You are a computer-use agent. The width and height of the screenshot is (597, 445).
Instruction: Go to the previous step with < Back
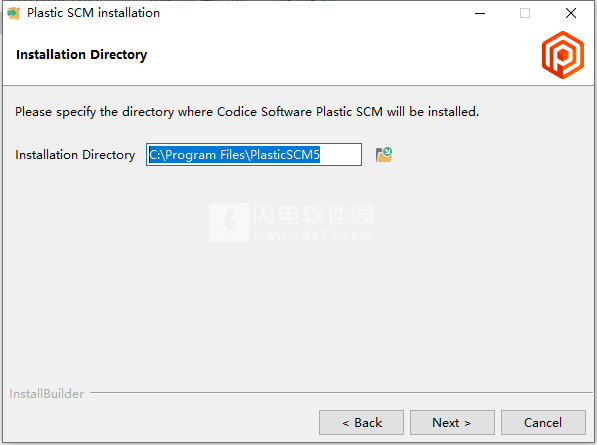coord(361,423)
